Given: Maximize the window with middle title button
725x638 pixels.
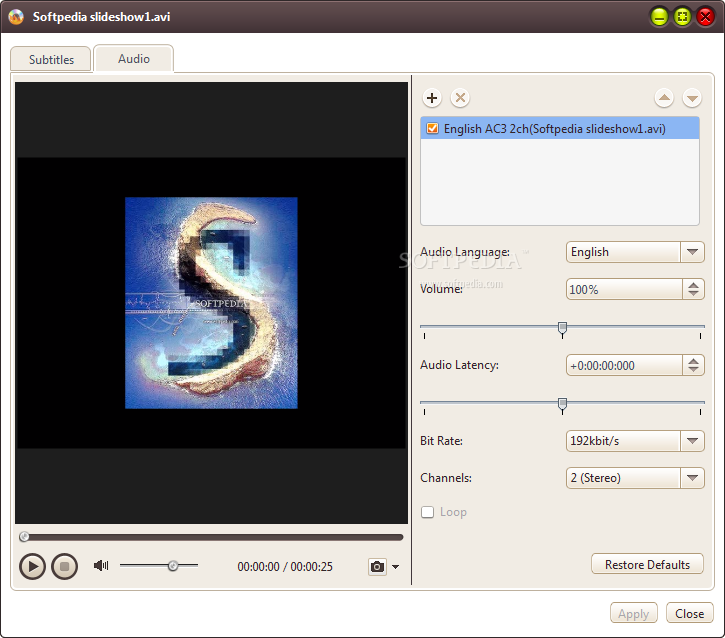Looking at the screenshot, I should (x=682, y=17).
